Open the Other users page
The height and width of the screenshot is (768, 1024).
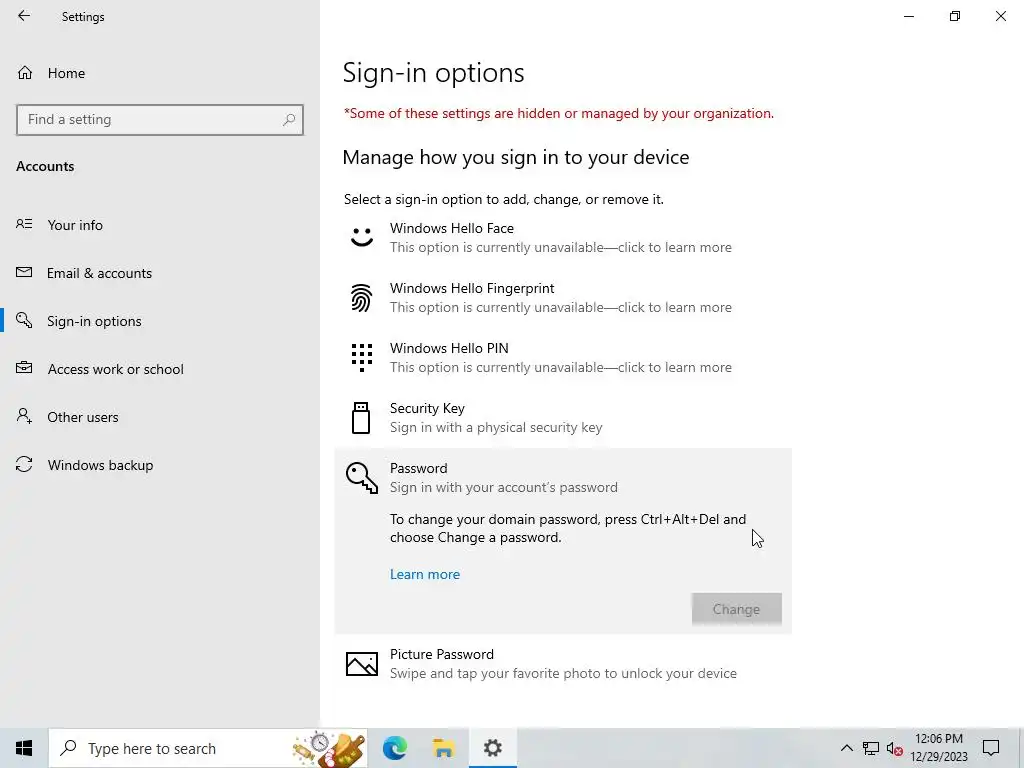coord(160,417)
